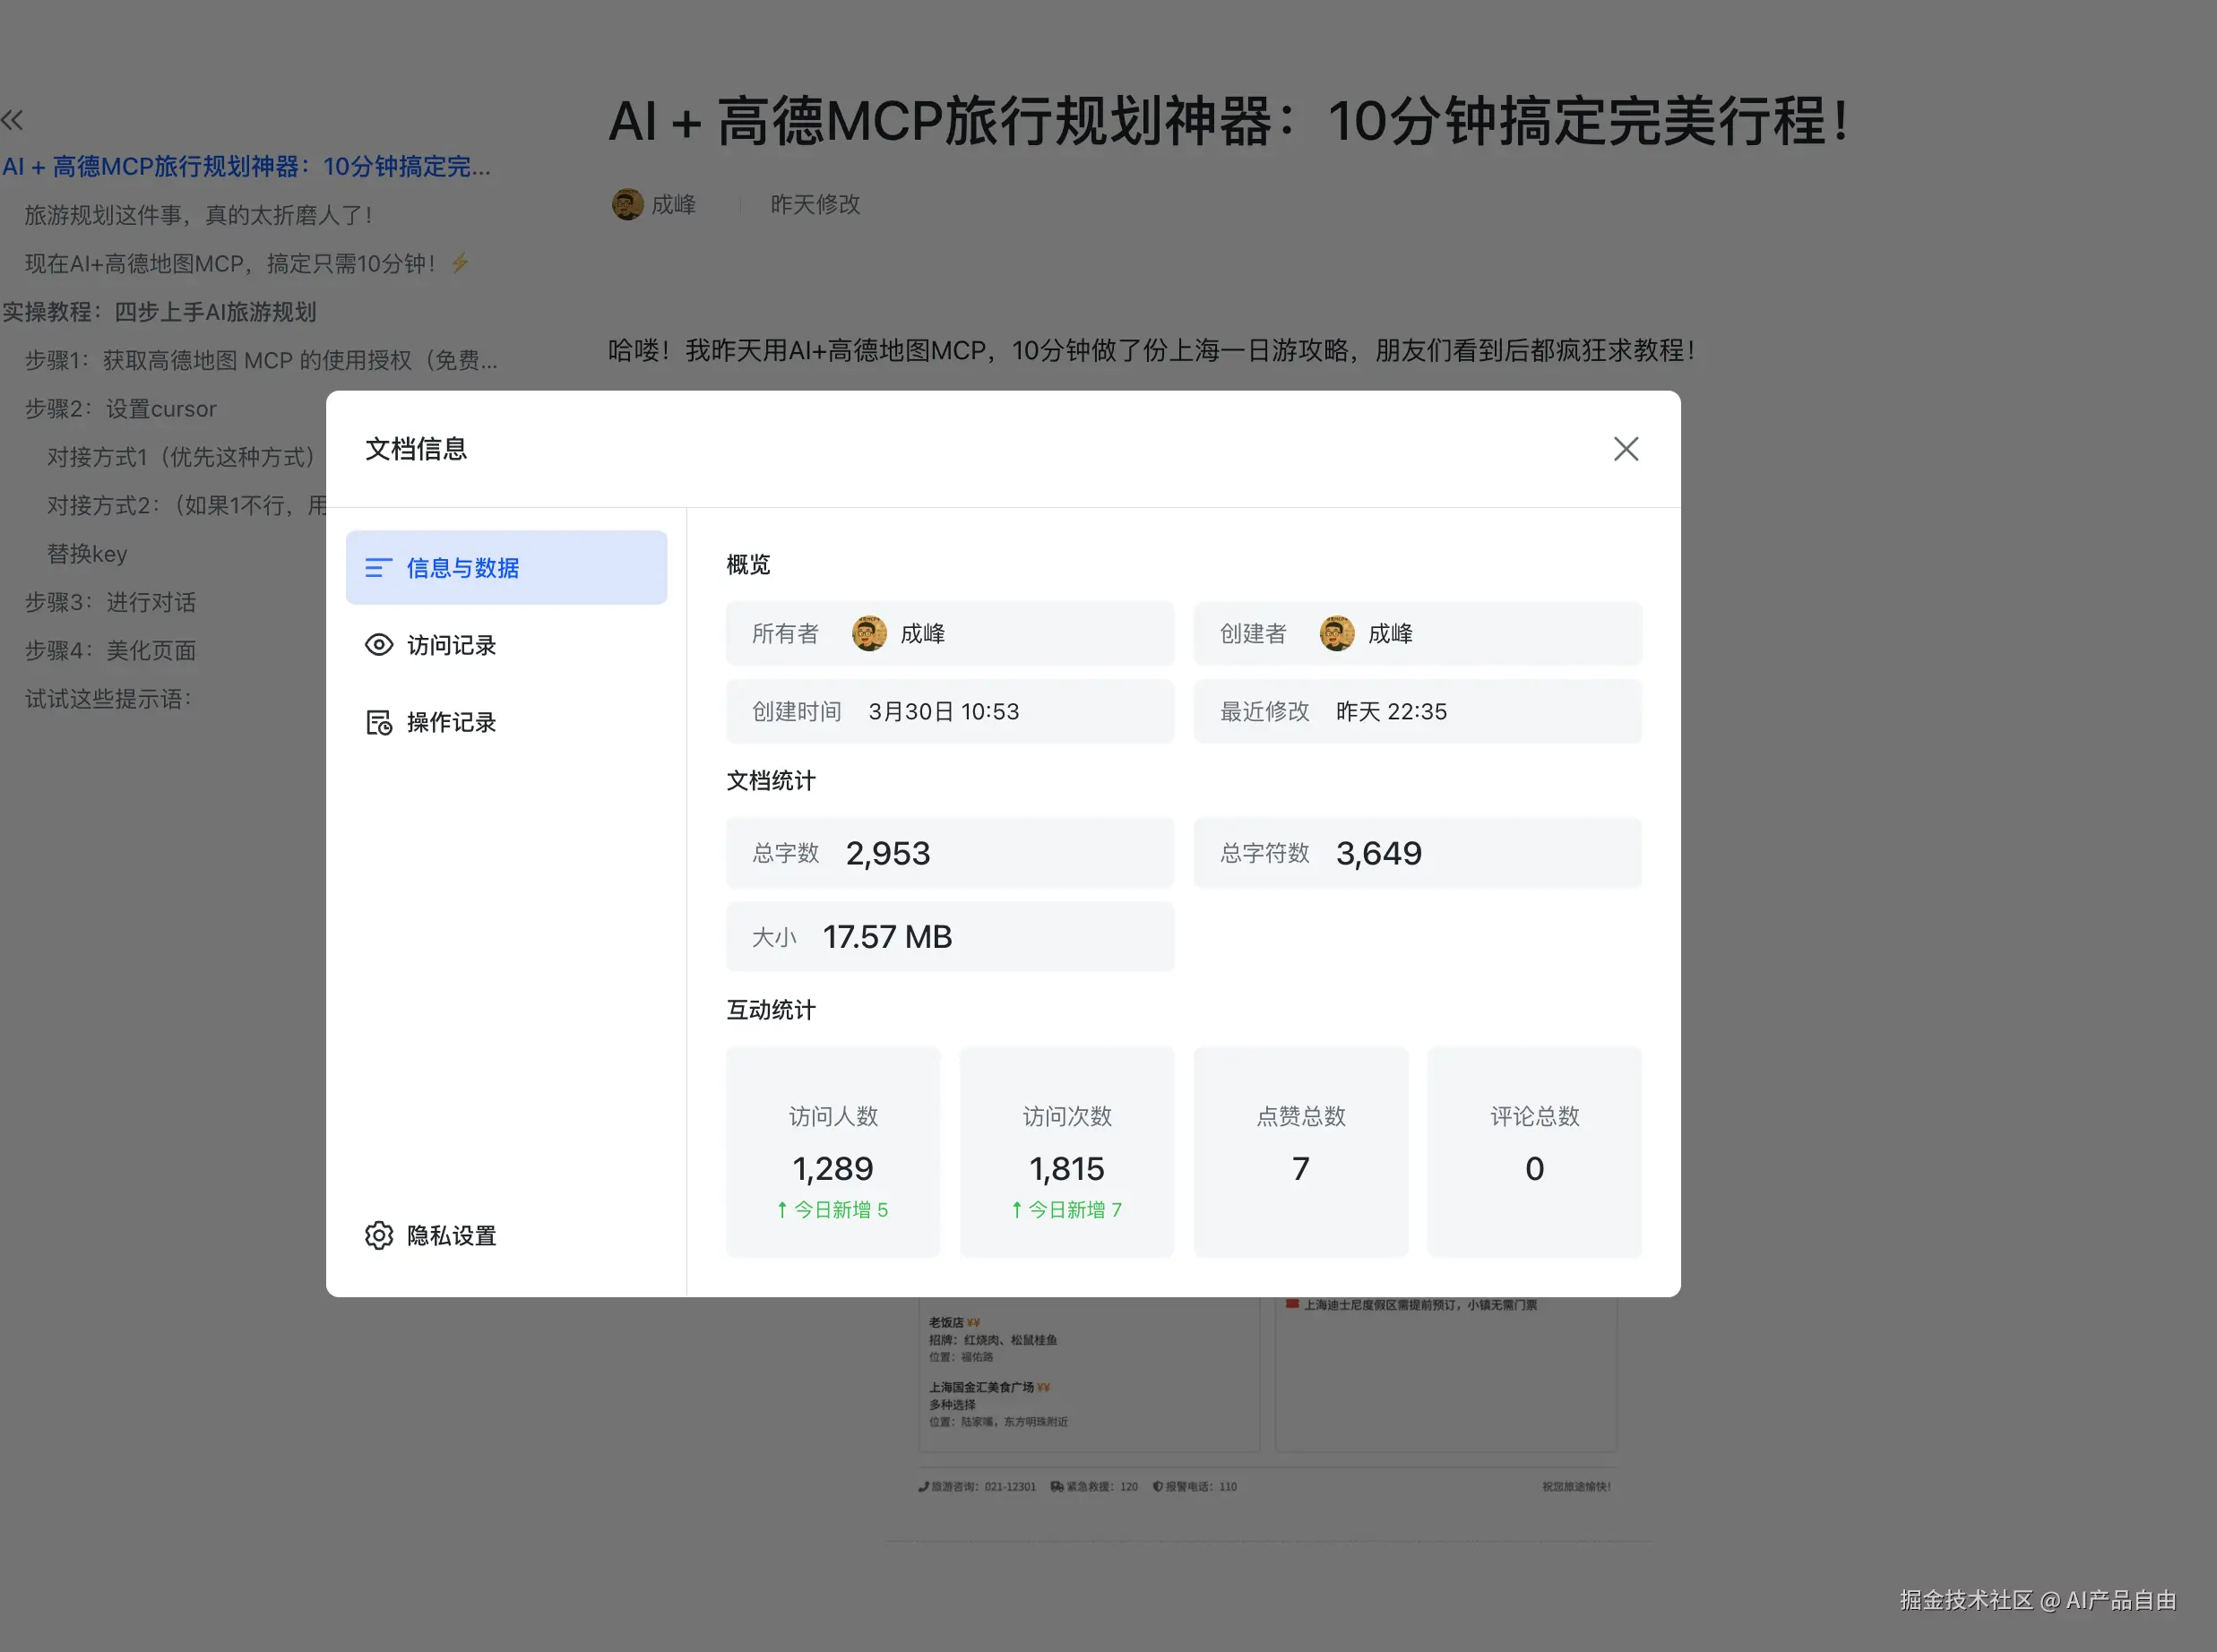This screenshot has width=2217, height=1652.
Task: Click the 操作记录 document-clock icon
Action: pyautogui.click(x=378, y=722)
